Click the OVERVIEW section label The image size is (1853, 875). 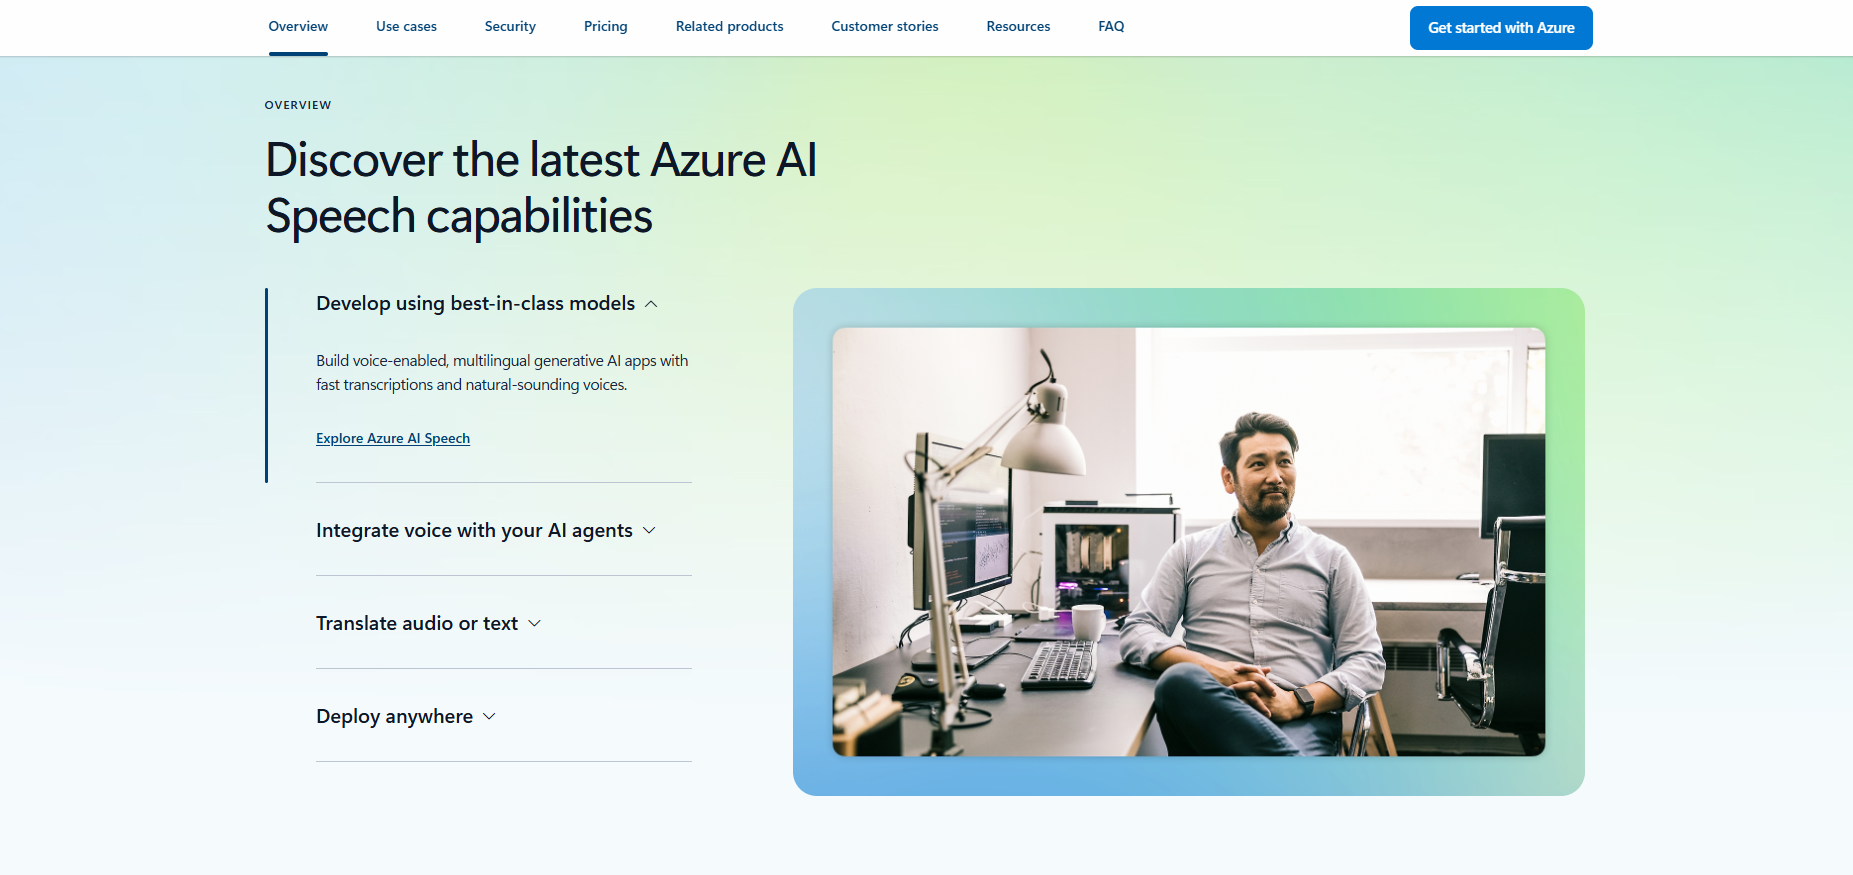tap(298, 105)
